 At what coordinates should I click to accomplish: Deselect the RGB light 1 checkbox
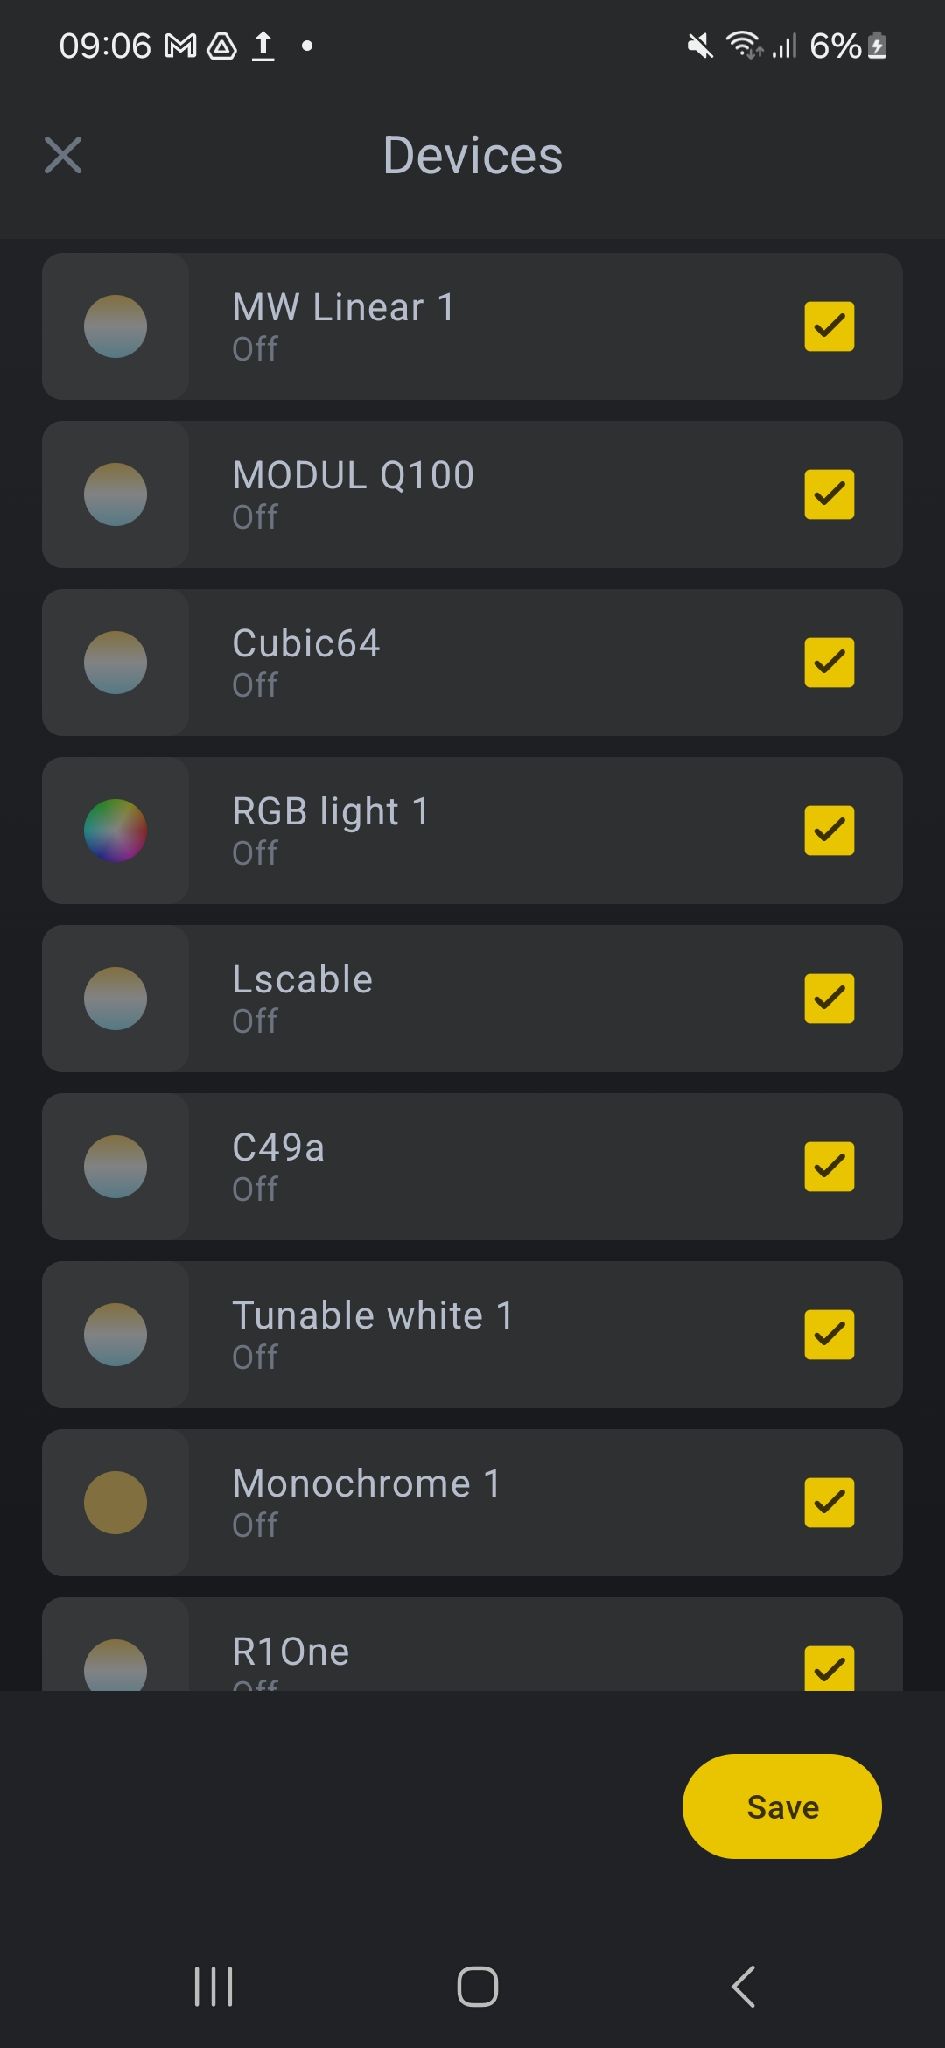(829, 830)
